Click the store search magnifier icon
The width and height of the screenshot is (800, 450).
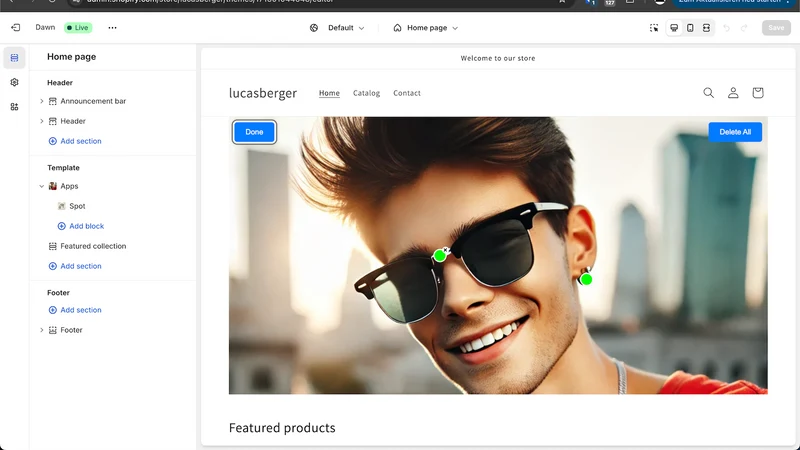709,93
